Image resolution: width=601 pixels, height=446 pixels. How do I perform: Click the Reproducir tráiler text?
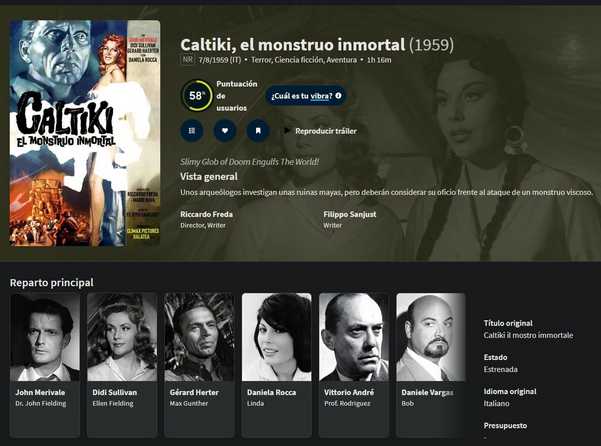click(326, 131)
